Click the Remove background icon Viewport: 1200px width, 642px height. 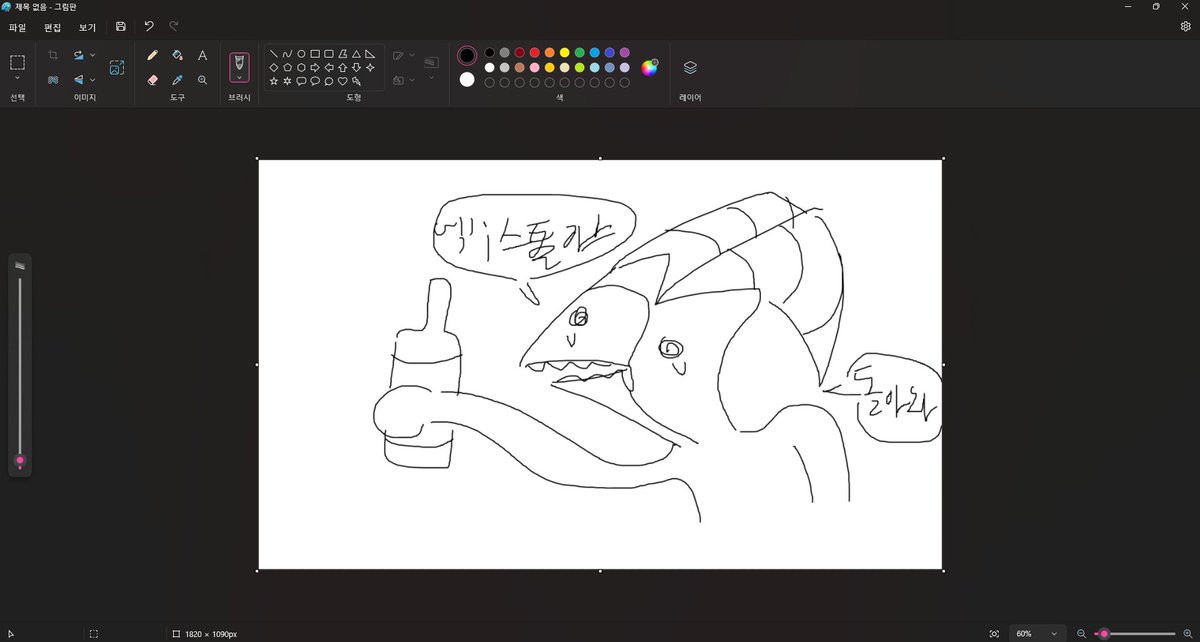click(53, 79)
